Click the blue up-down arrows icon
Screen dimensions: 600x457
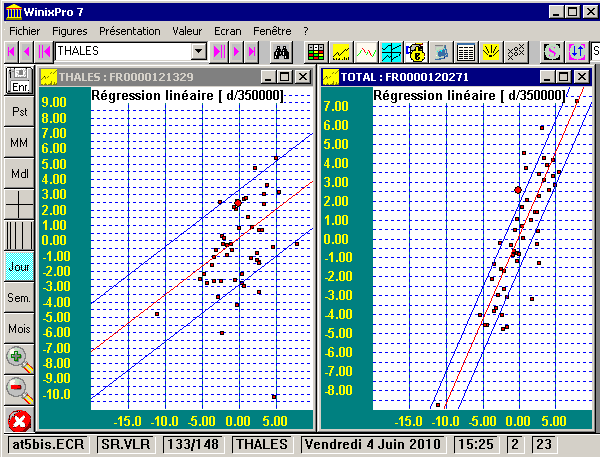coord(577,52)
